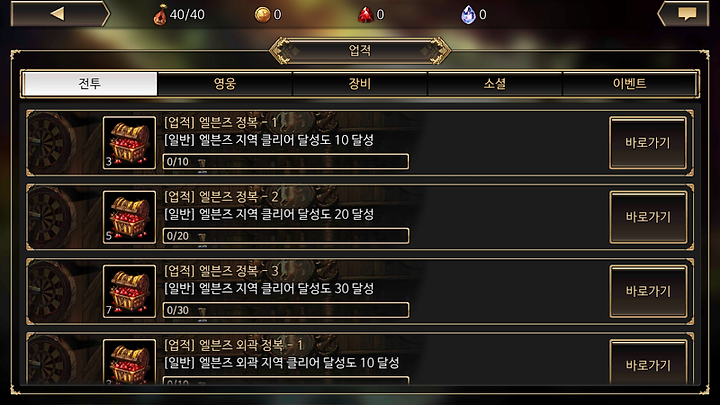This screenshot has width=720, height=405.
Task: Open the 소셜 tab
Action: pos(495,84)
